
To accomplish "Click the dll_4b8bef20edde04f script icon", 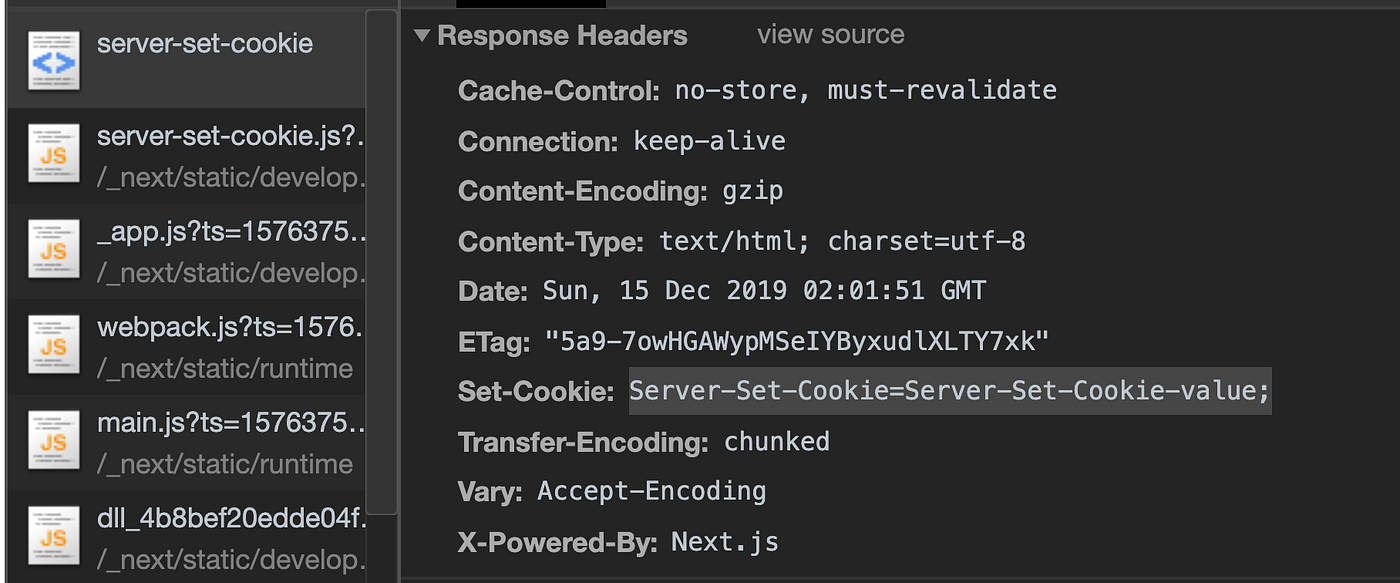I will [53, 533].
